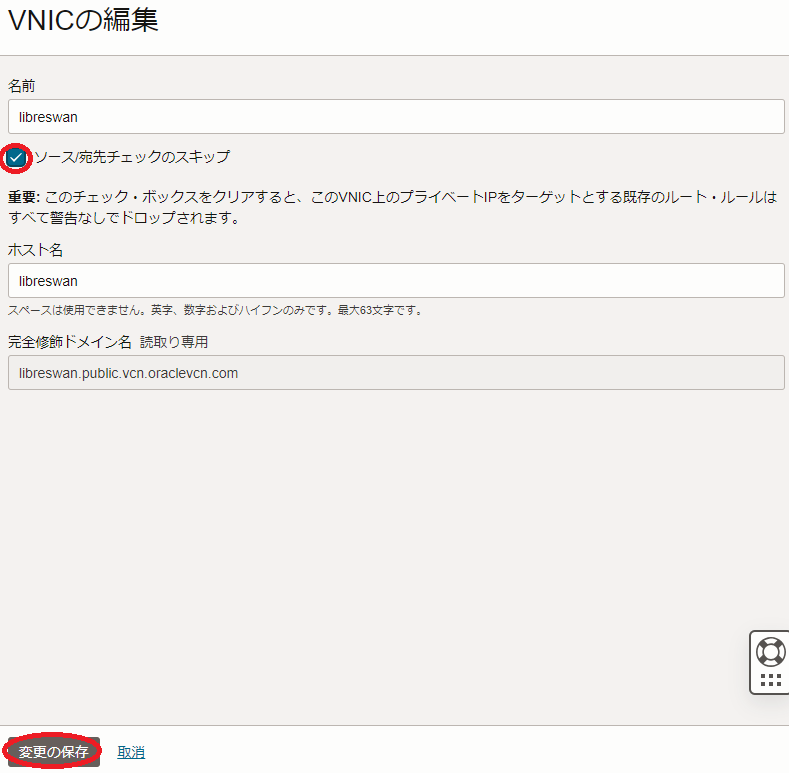Click the 名前 input field containing libreswan
Screen dimensions: 789x773
pyautogui.click(x=395, y=117)
